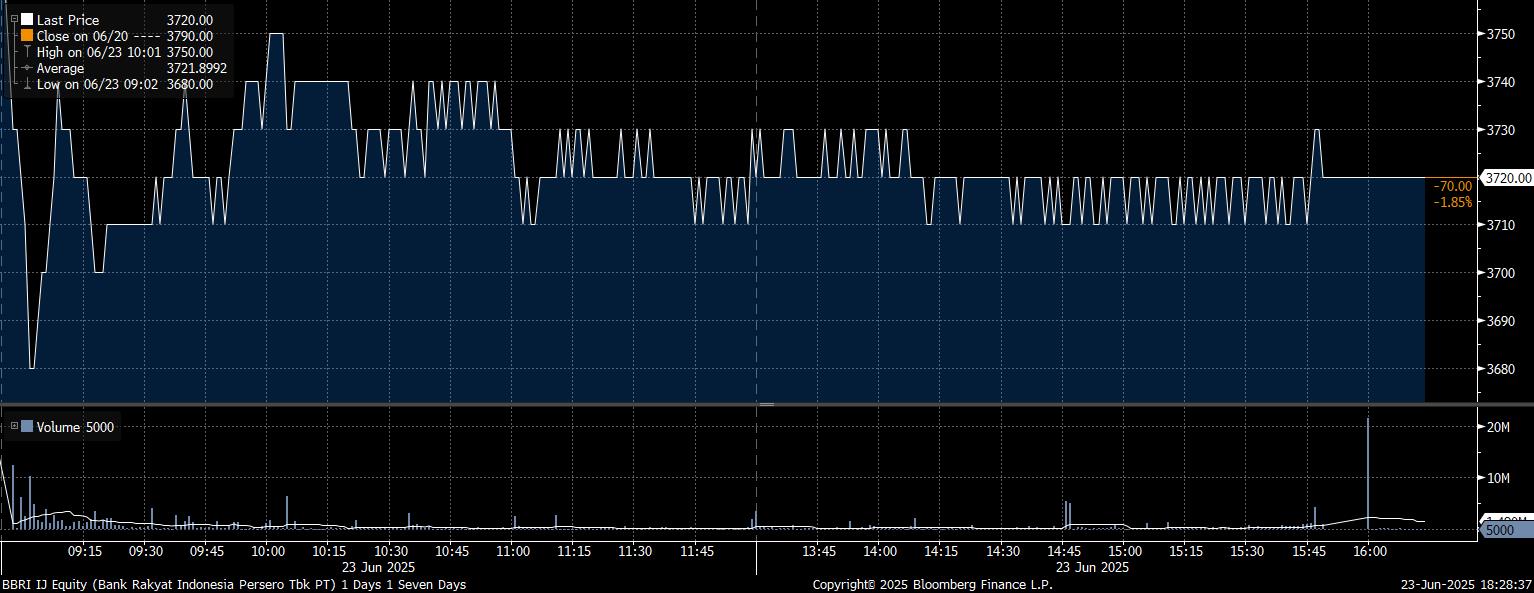Click the -1.85% change label
Screen dimensions: 1534x593
(1452, 202)
